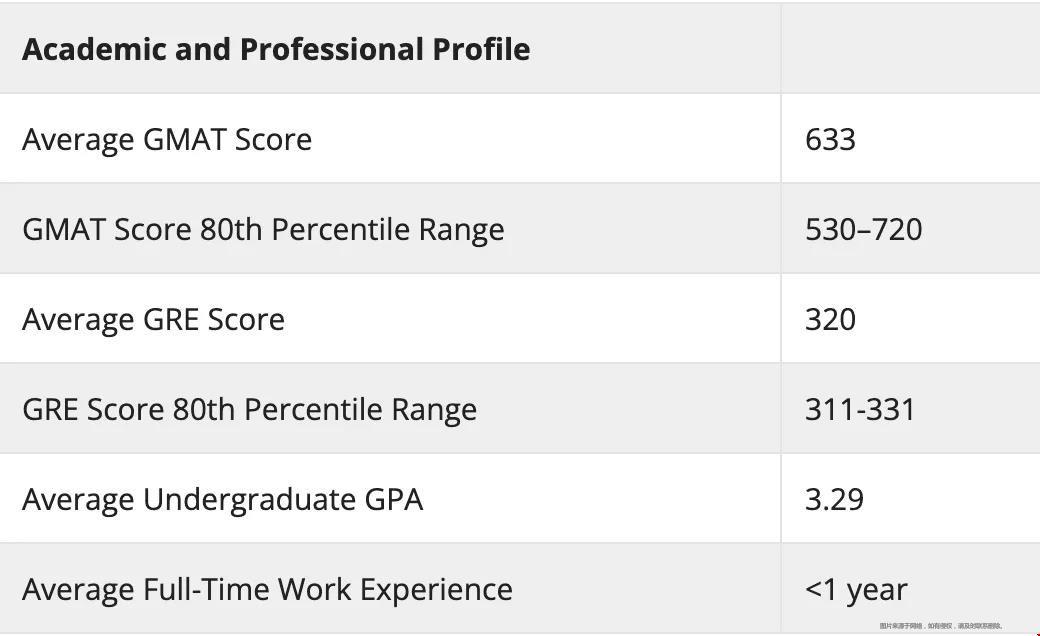This screenshot has width=1040, height=636.
Task: Click Average Full-Time Work Experience label
Action: tap(267, 590)
